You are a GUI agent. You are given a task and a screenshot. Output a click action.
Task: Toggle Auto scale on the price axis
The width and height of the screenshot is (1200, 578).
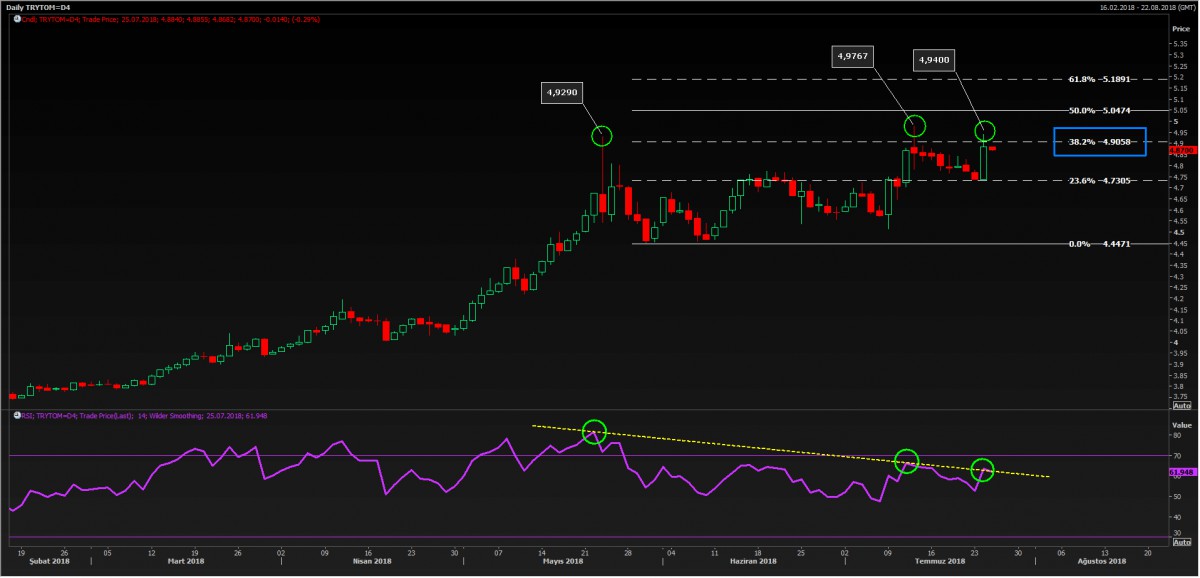1180,406
